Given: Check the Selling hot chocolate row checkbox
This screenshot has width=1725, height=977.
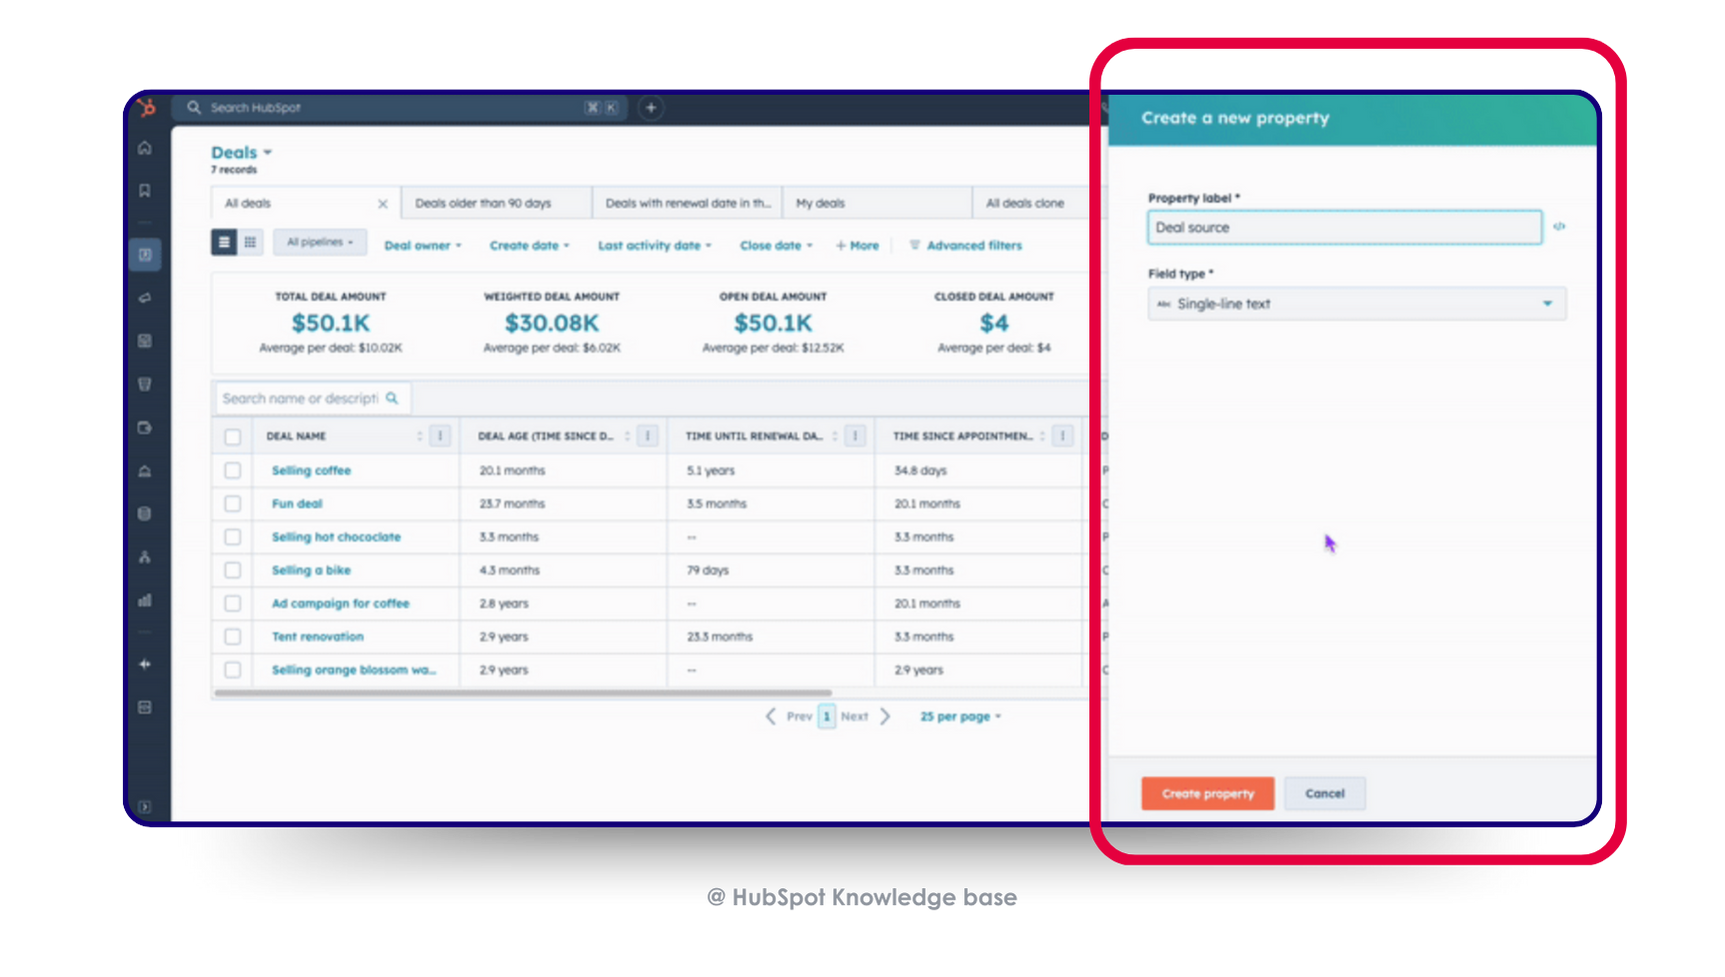Looking at the screenshot, I should coord(233,537).
